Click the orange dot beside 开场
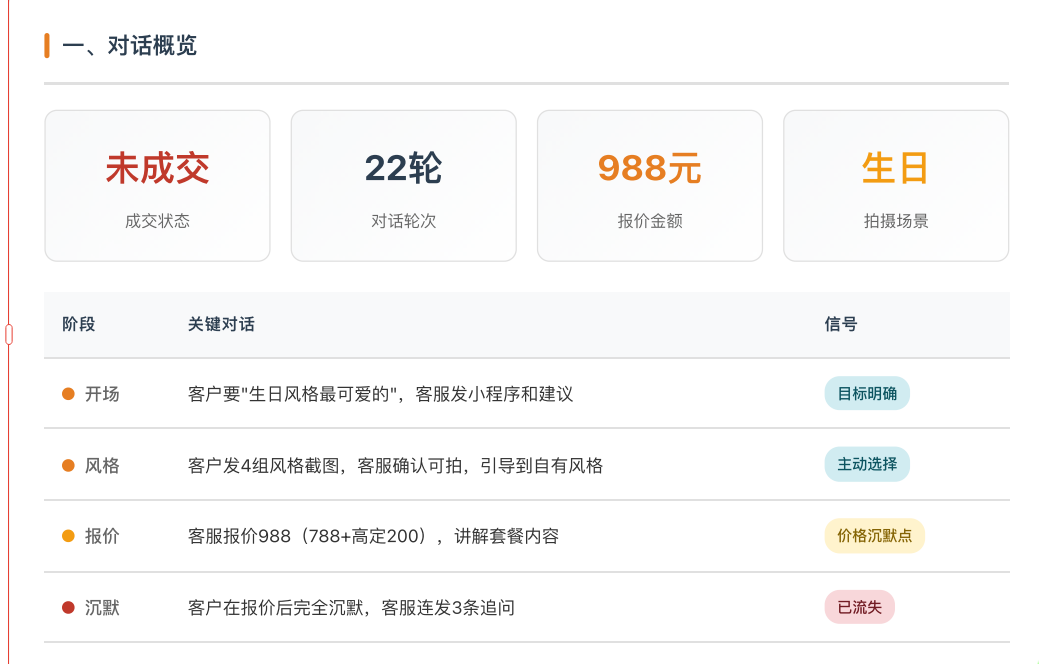This screenshot has height=664, width=1039. (x=68, y=394)
